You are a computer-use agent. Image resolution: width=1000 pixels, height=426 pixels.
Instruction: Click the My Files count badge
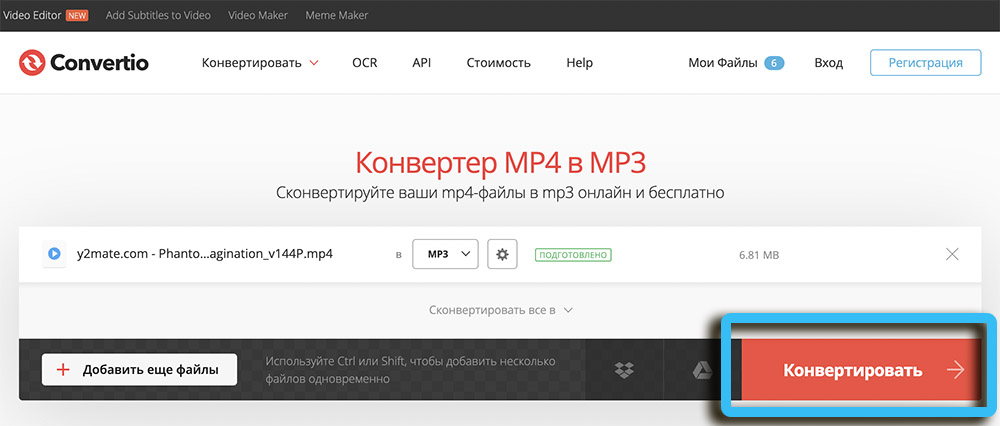click(x=774, y=63)
